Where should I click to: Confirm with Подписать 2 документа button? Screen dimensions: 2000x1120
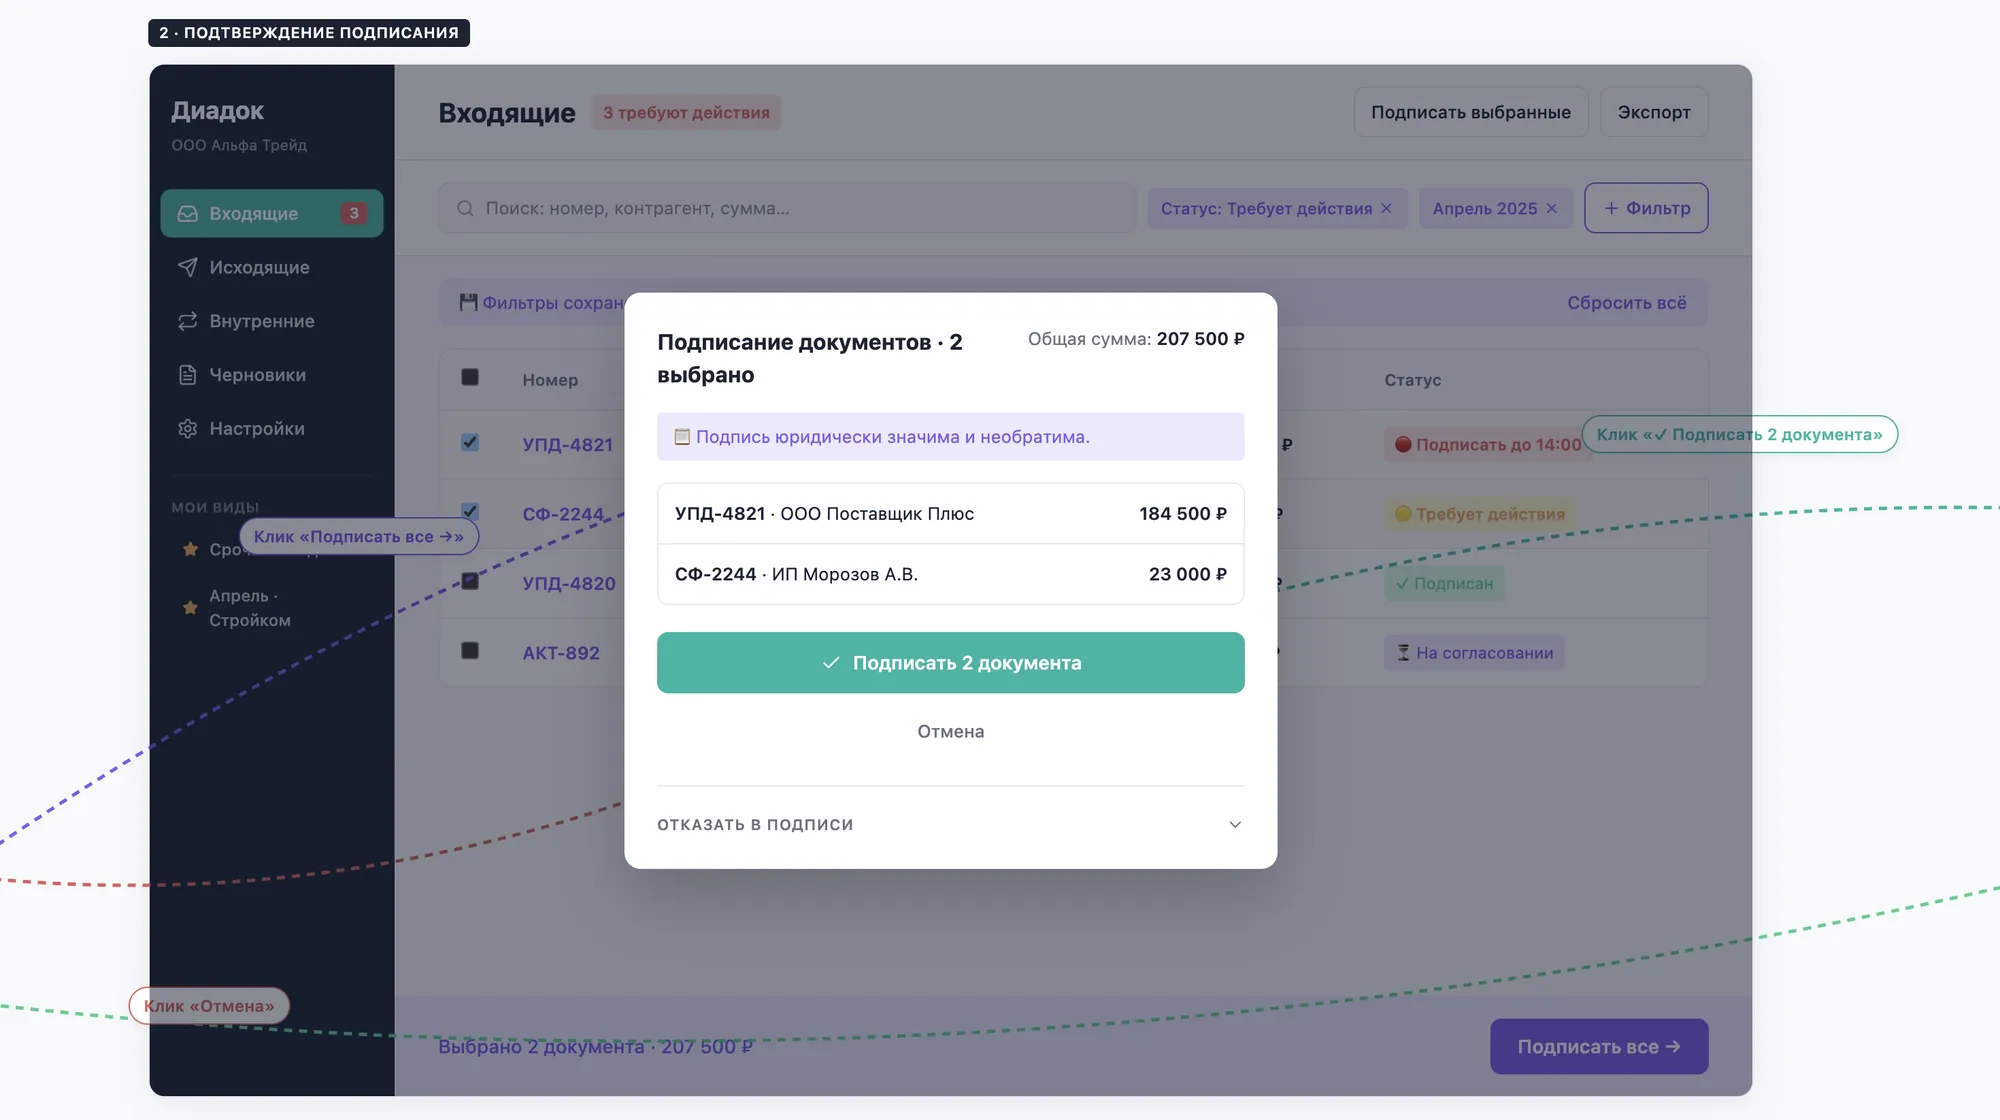click(x=950, y=662)
